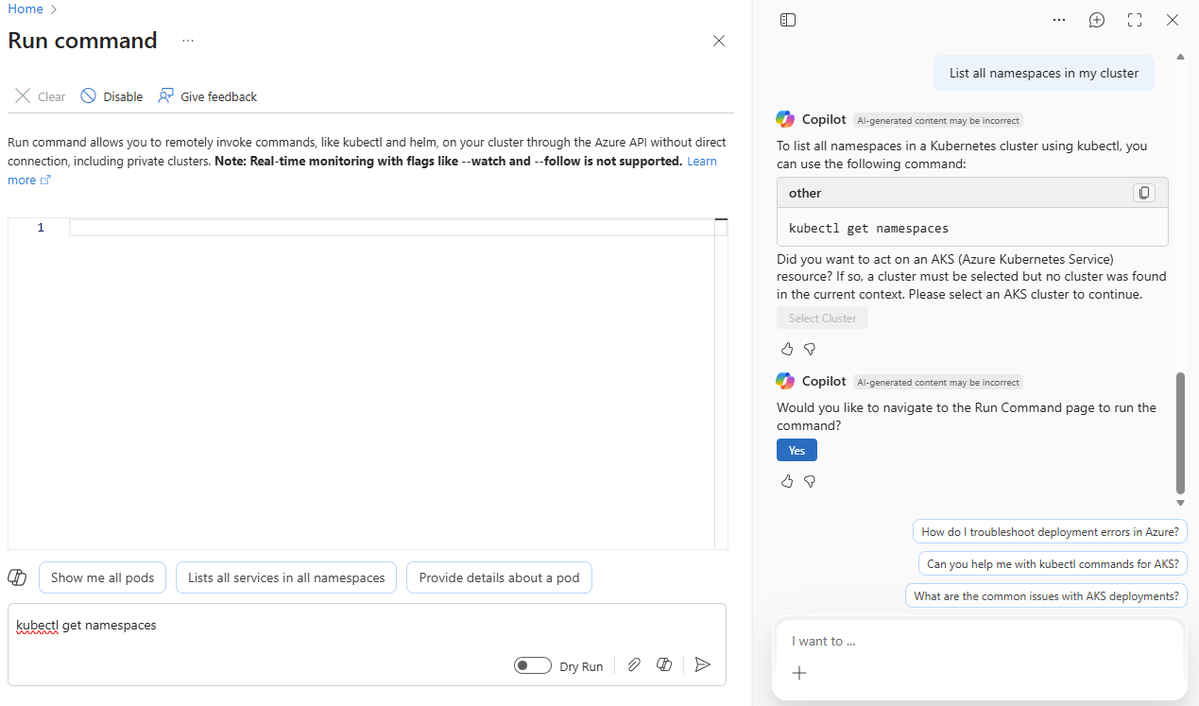Click the breadcrumb chevron after Home
1199x706 pixels.
[x=54, y=9]
